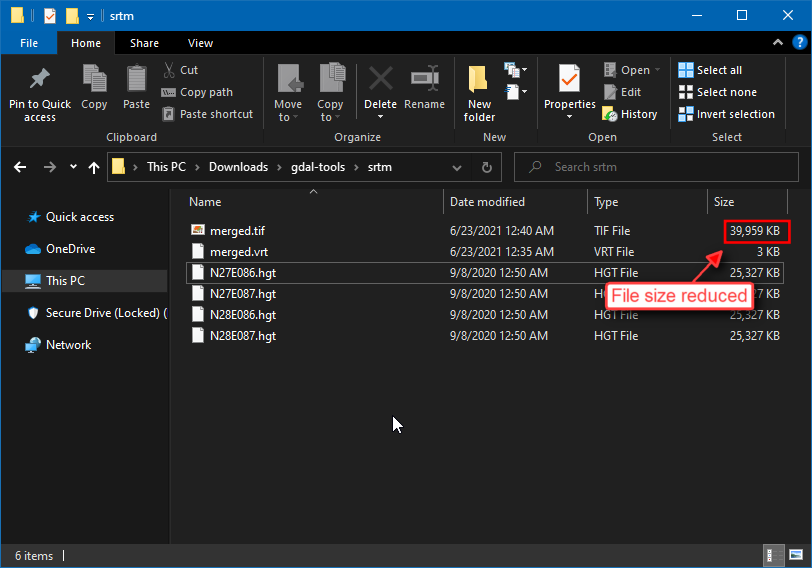Switch to details view in status bar
The width and height of the screenshot is (812, 568).
point(775,553)
